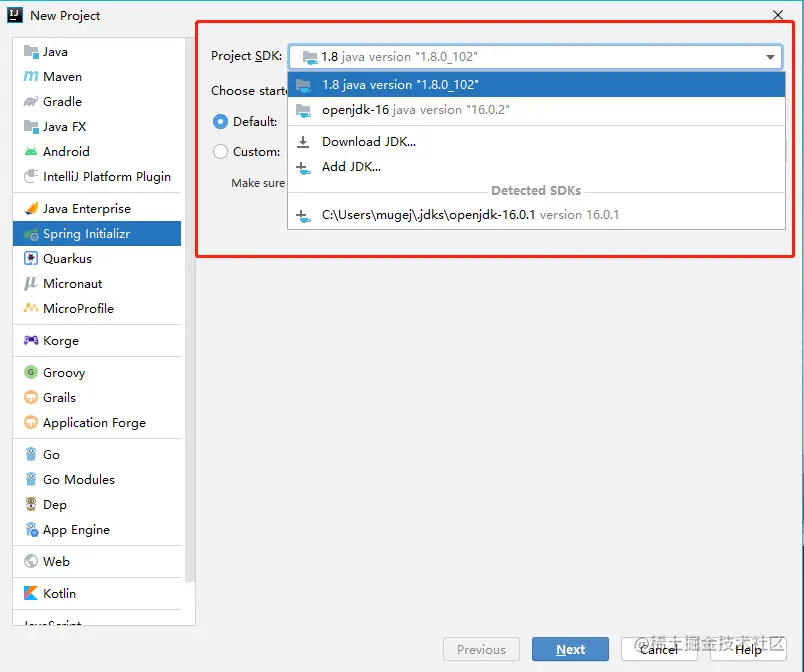The image size is (804, 672).
Task: Click the Dep owl icon
Action: [x=31, y=504]
